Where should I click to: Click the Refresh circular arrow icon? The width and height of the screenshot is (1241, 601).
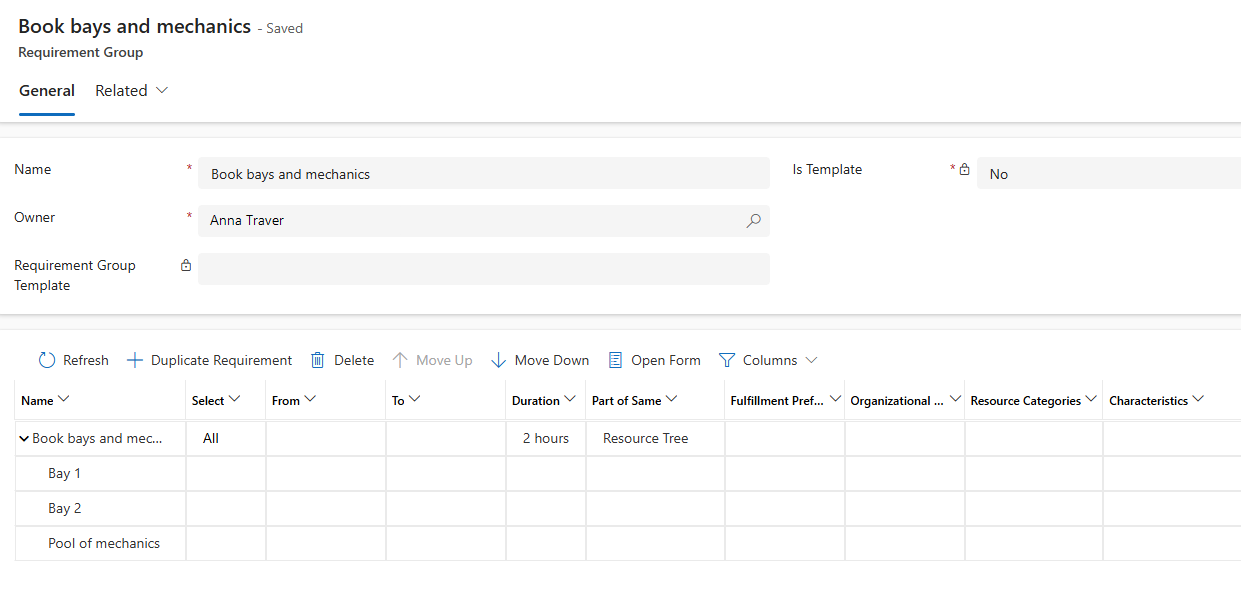pos(46,360)
